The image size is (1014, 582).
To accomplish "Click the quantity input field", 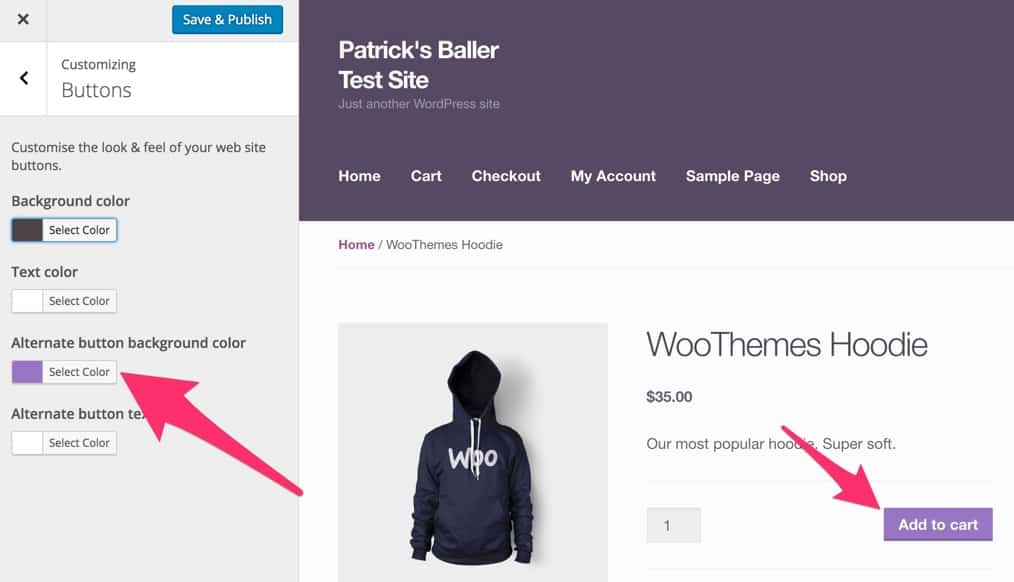I will [673, 524].
